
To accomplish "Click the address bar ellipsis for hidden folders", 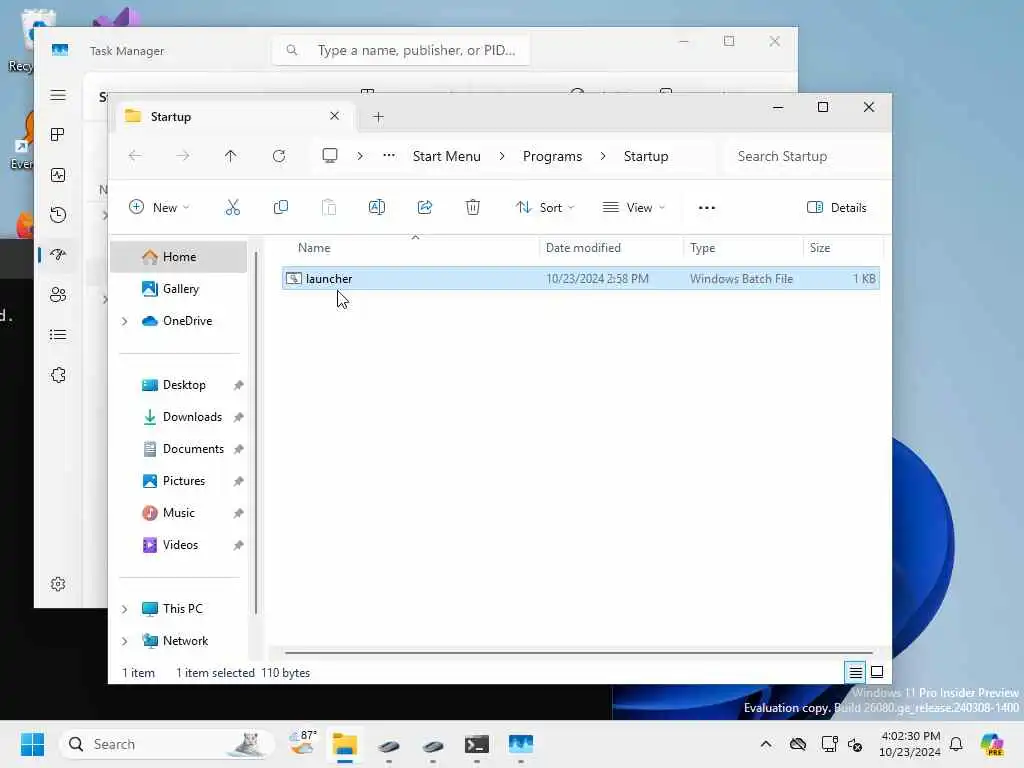I will pos(389,155).
